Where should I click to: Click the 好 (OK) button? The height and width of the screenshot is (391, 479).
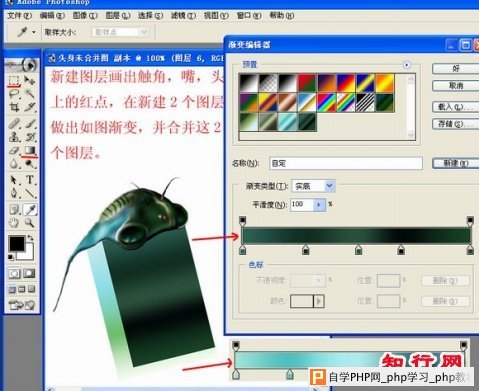(456, 68)
